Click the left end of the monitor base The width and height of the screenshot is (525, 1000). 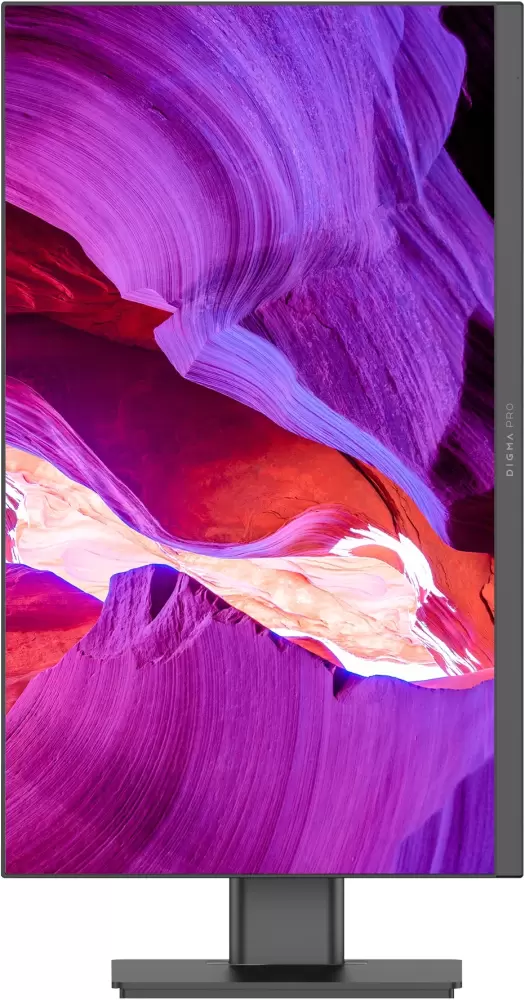coord(134,978)
